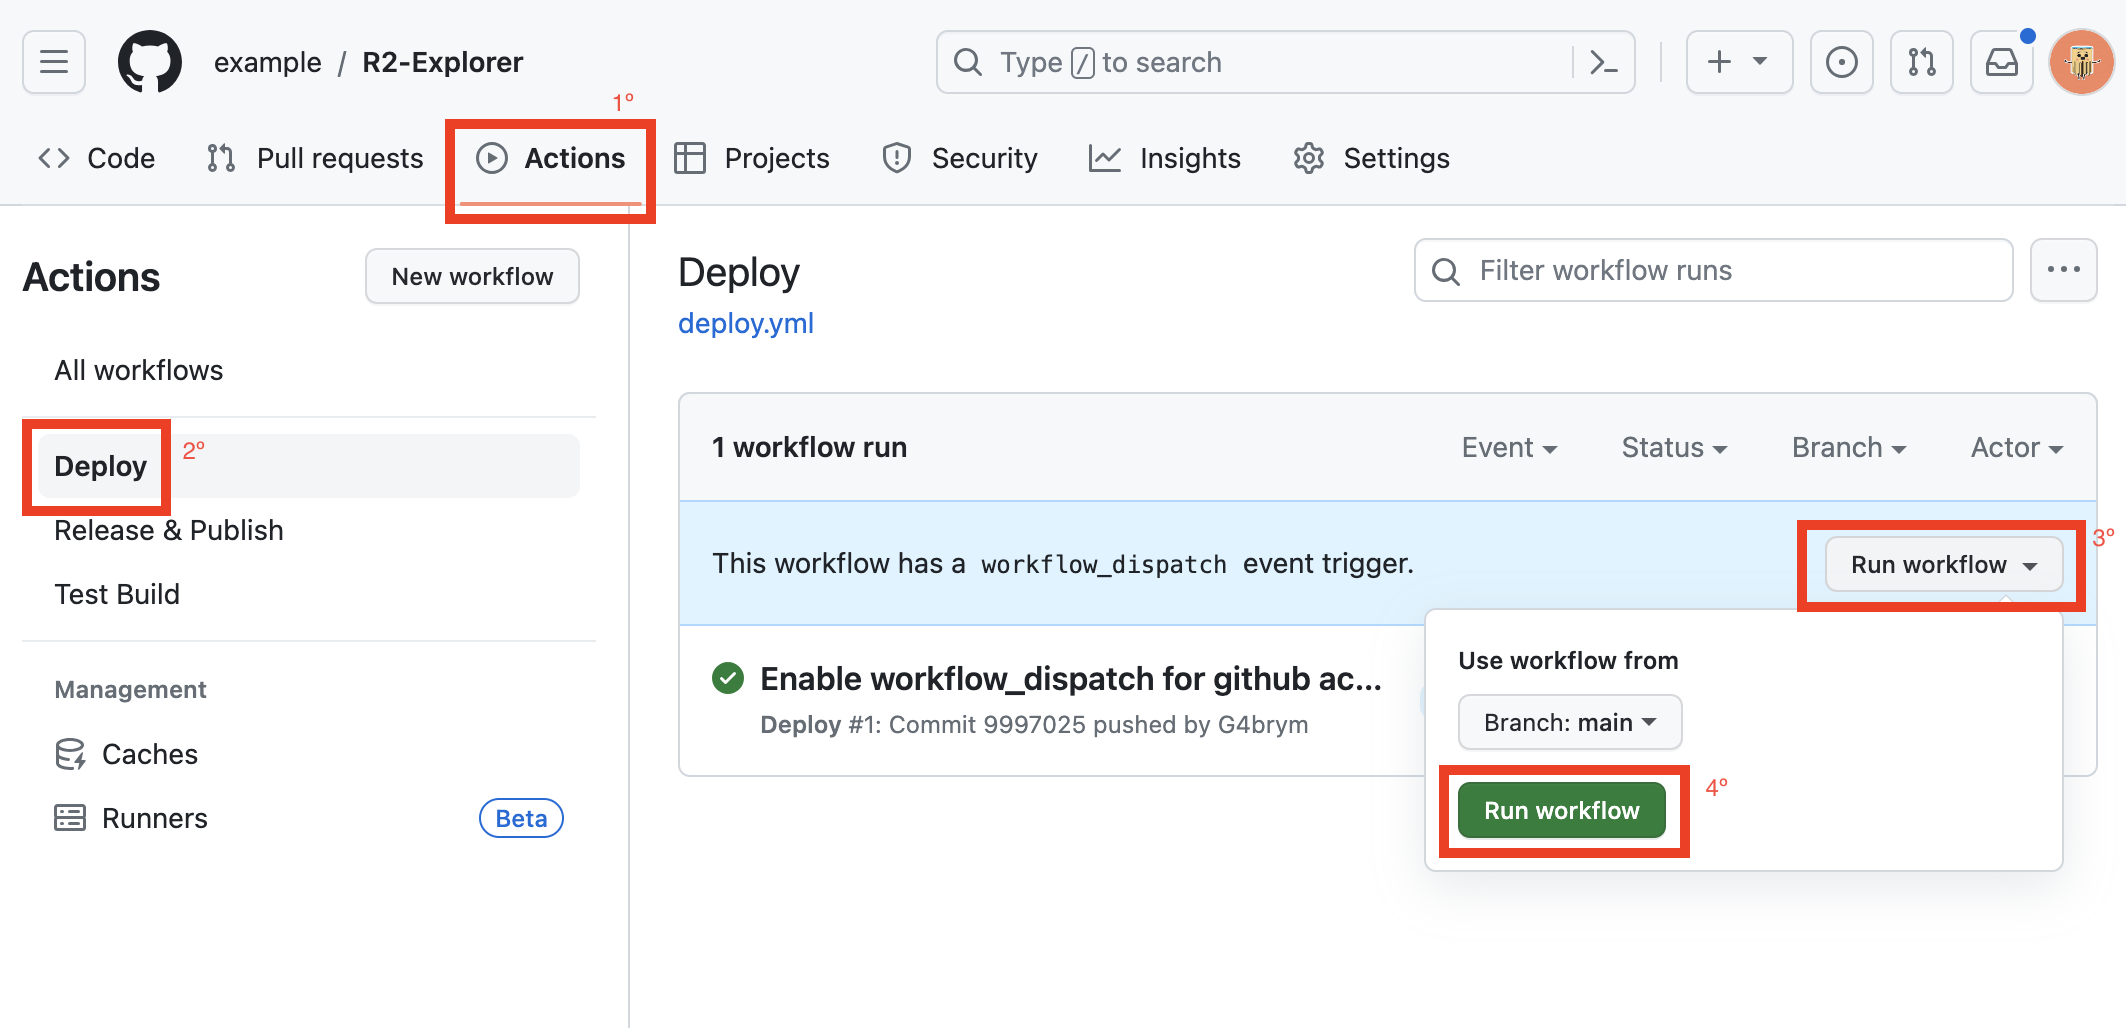This screenshot has width=2126, height=1028.
Task: Click the Deploy #1 commit details text
Action: pos(1034,724)
